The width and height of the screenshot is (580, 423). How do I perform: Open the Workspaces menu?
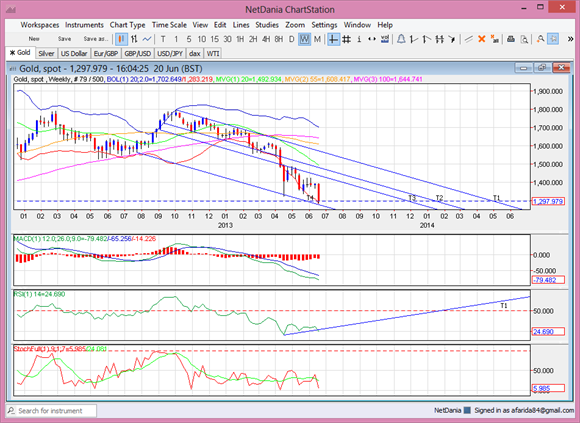40,25
